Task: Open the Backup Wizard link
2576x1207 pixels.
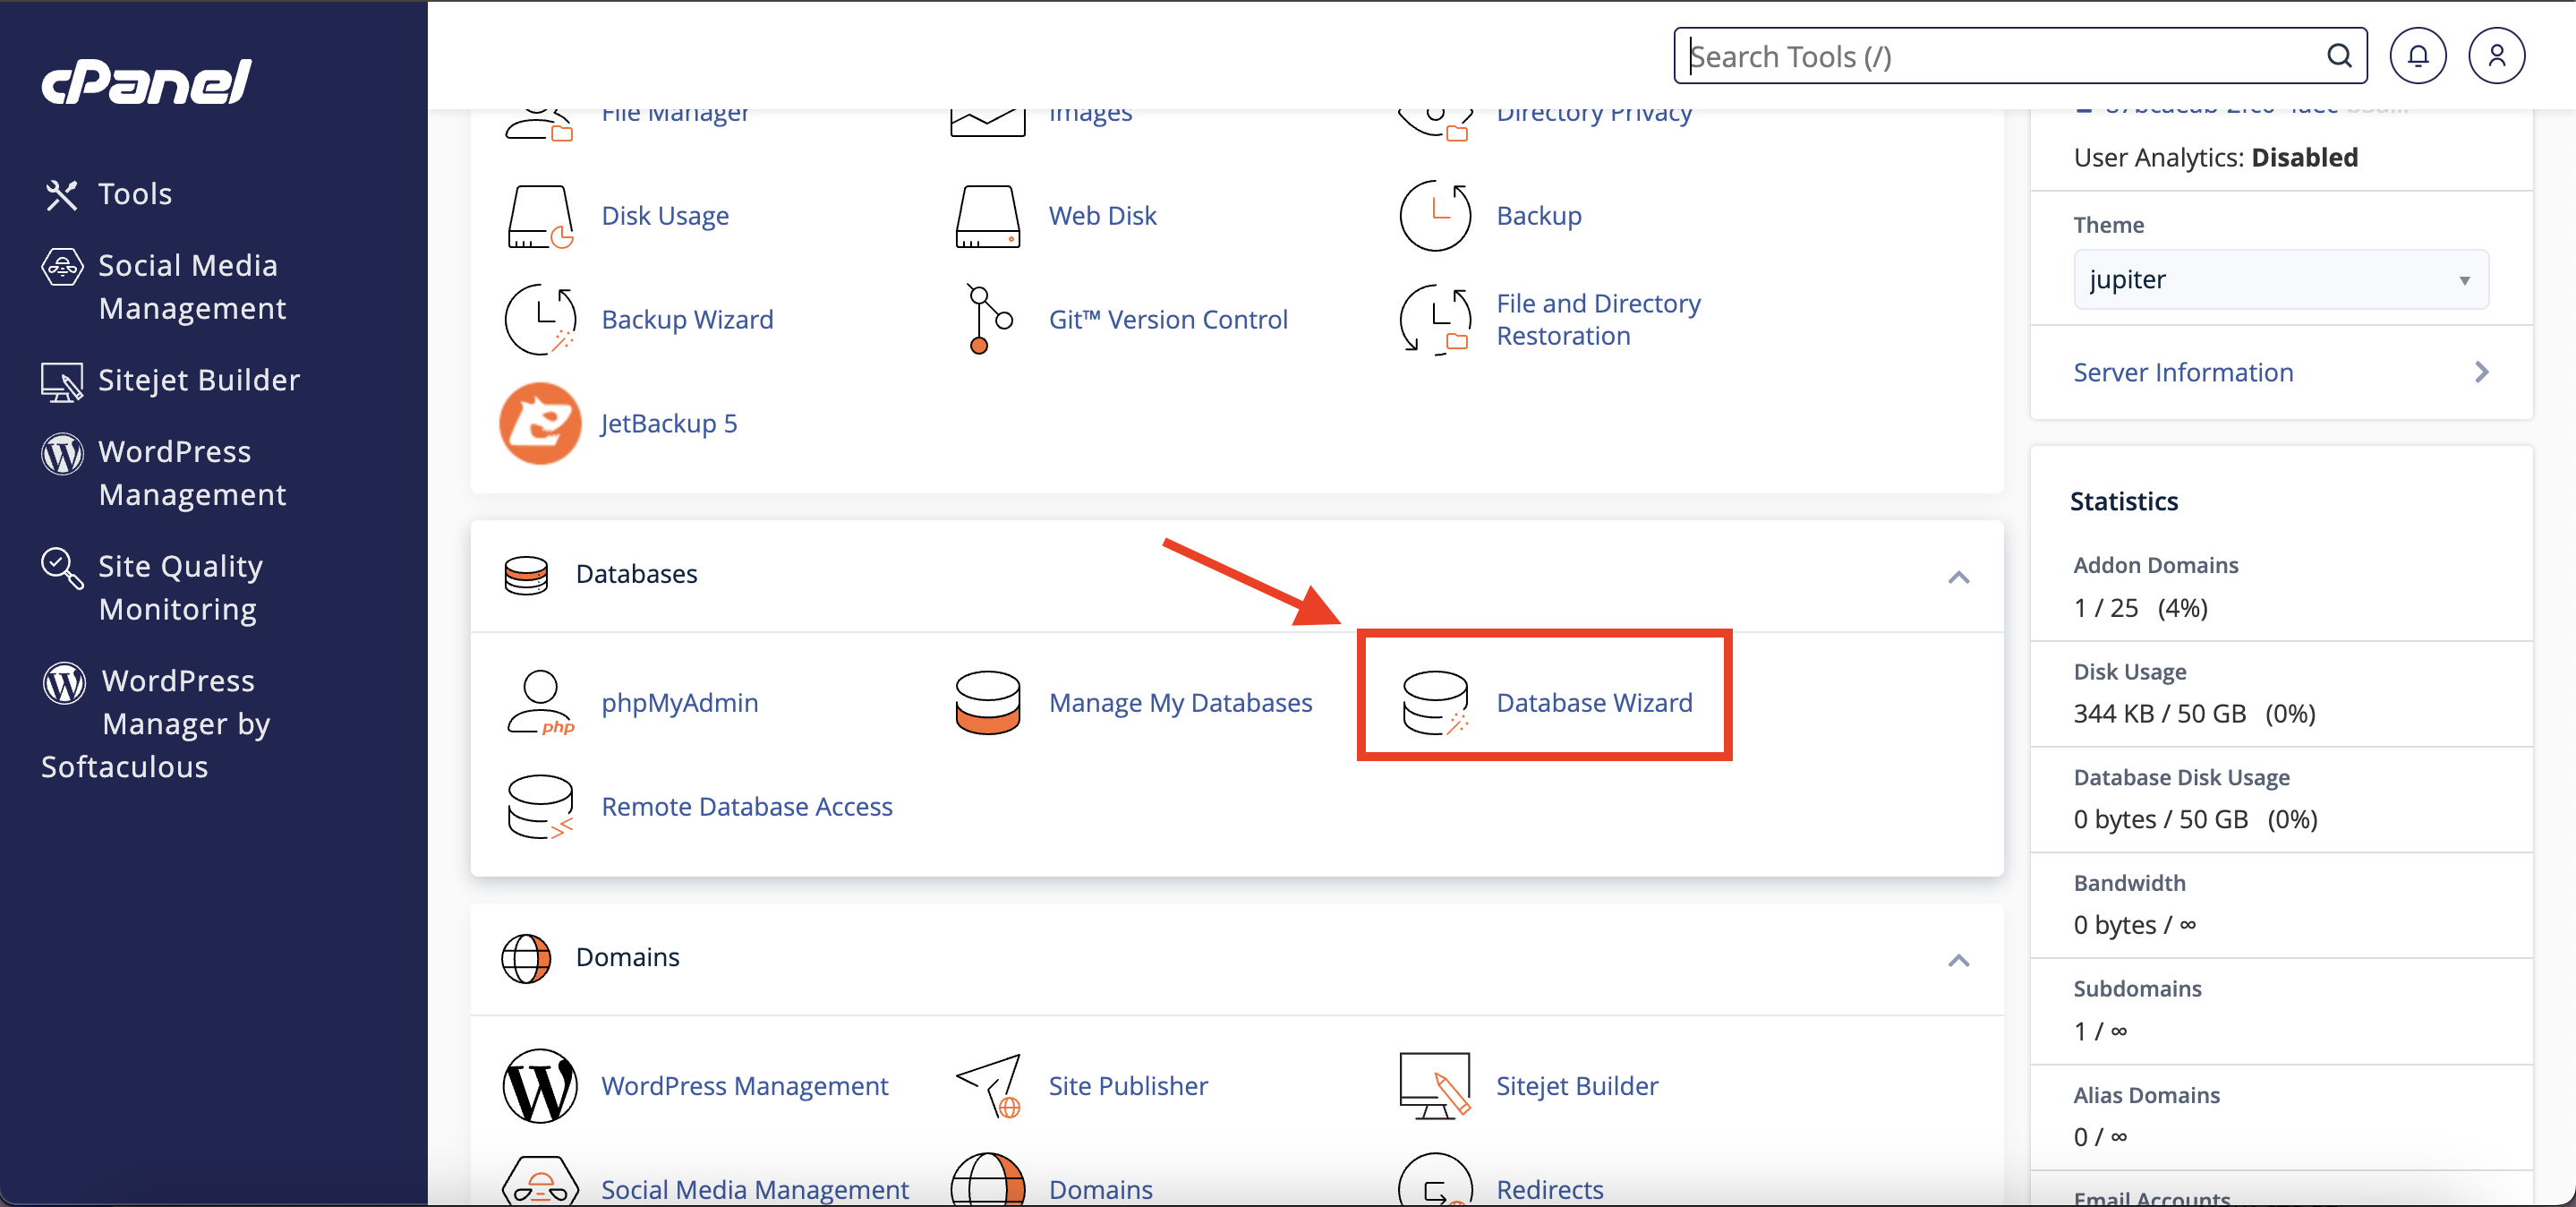Action: click(x=687, y=320)
